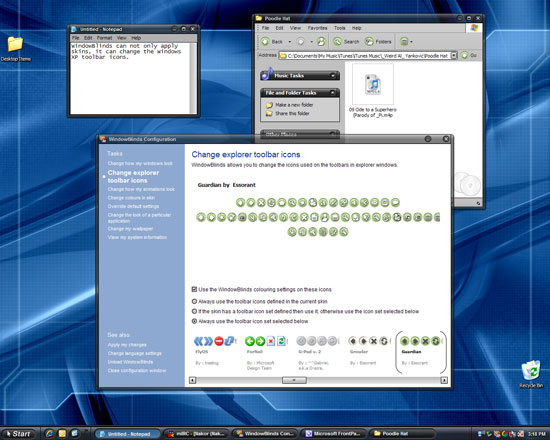Open the Favorites menu in Poodle Hat window
This screenshot has width=550, height=440.
[x=317, y=28]
